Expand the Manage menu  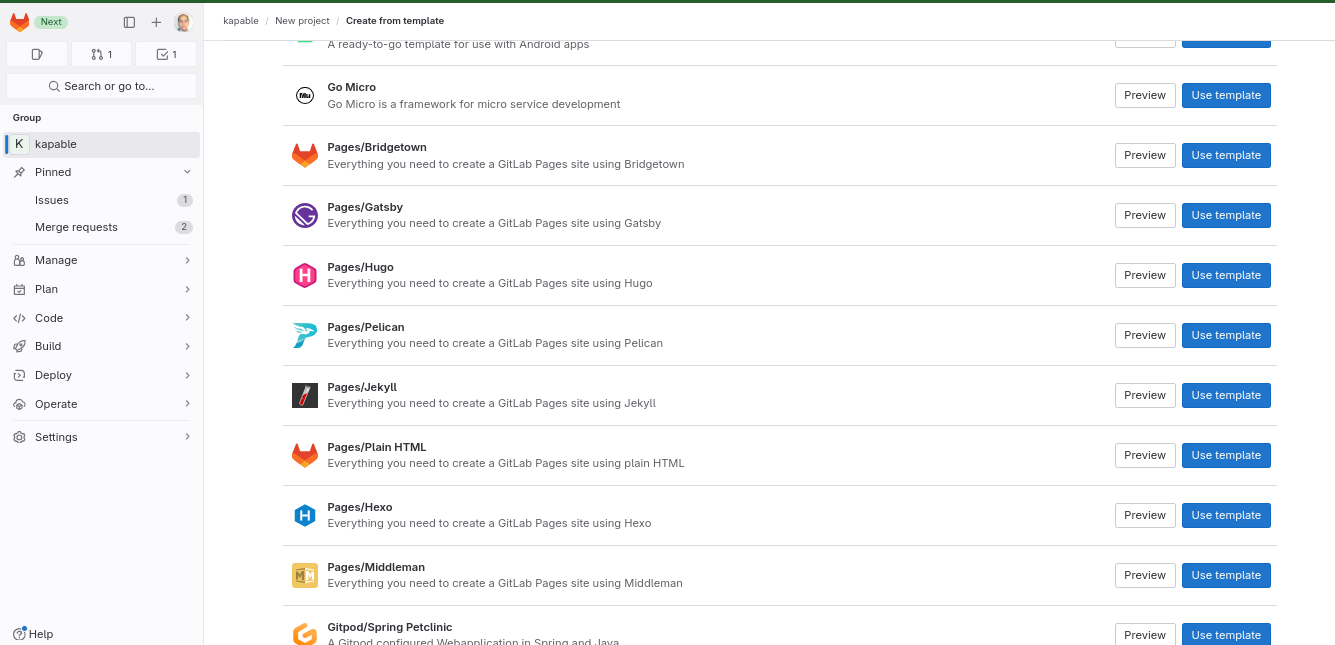coord(187,260)
